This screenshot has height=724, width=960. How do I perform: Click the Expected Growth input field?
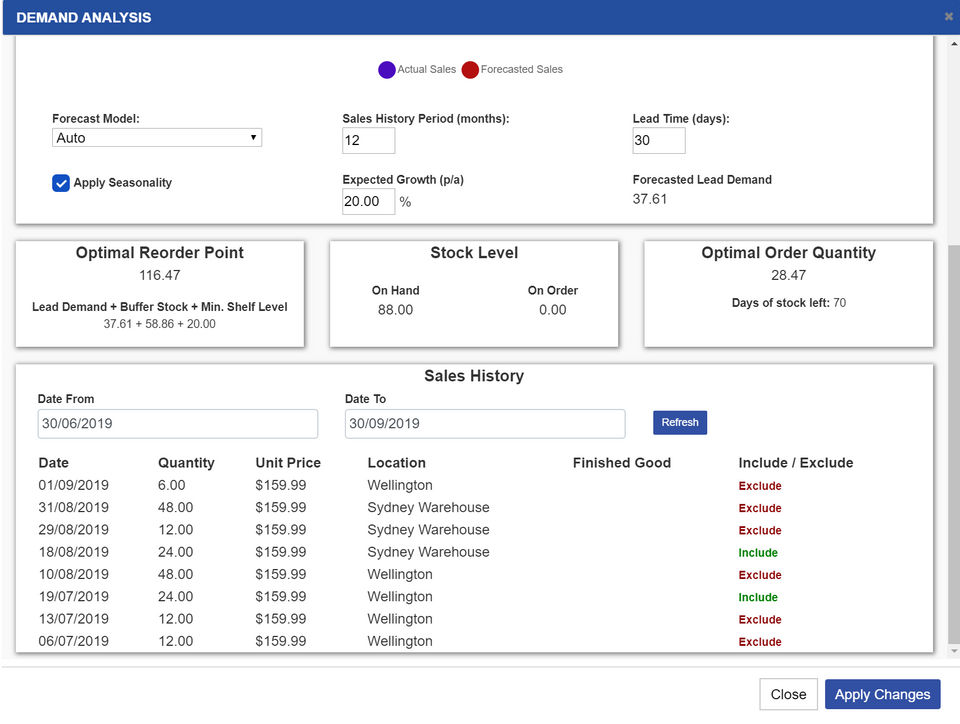coord(367,202)
